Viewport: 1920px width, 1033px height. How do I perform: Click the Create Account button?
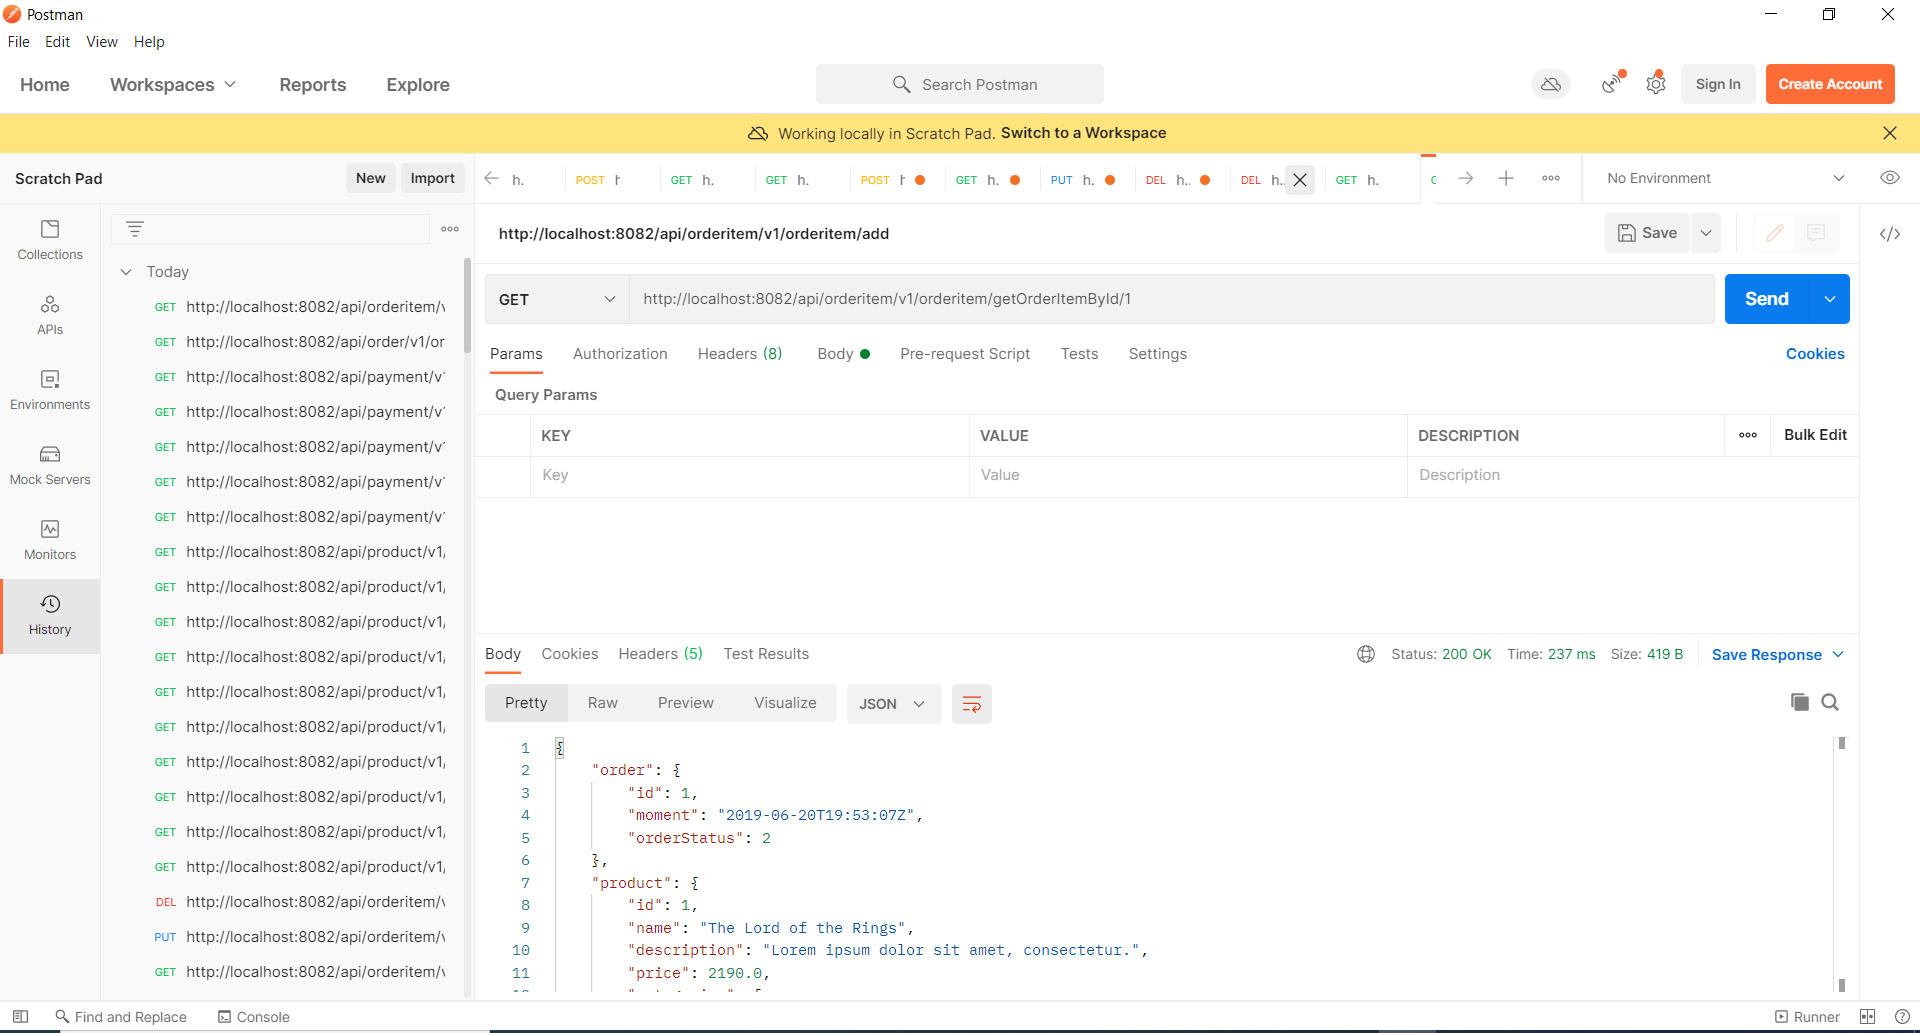1830,85
